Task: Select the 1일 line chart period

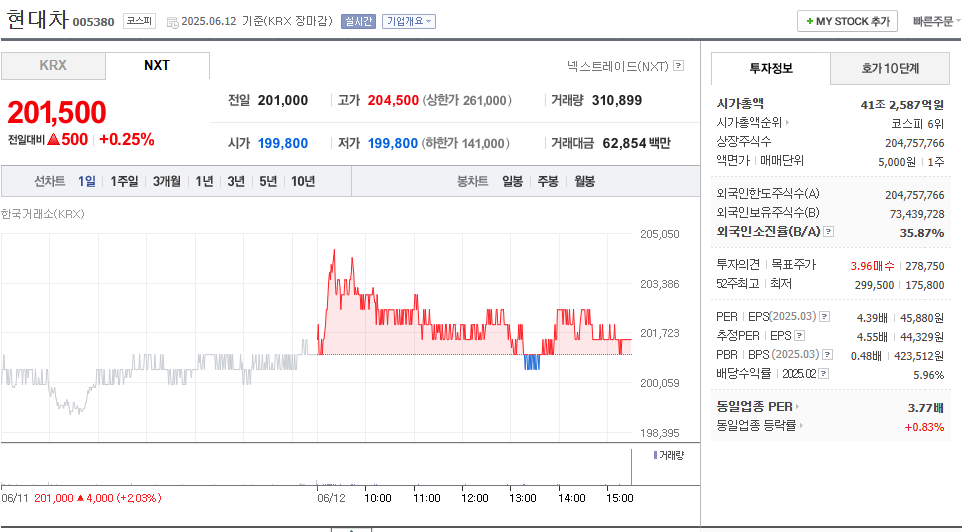Action: click(87, 181)
